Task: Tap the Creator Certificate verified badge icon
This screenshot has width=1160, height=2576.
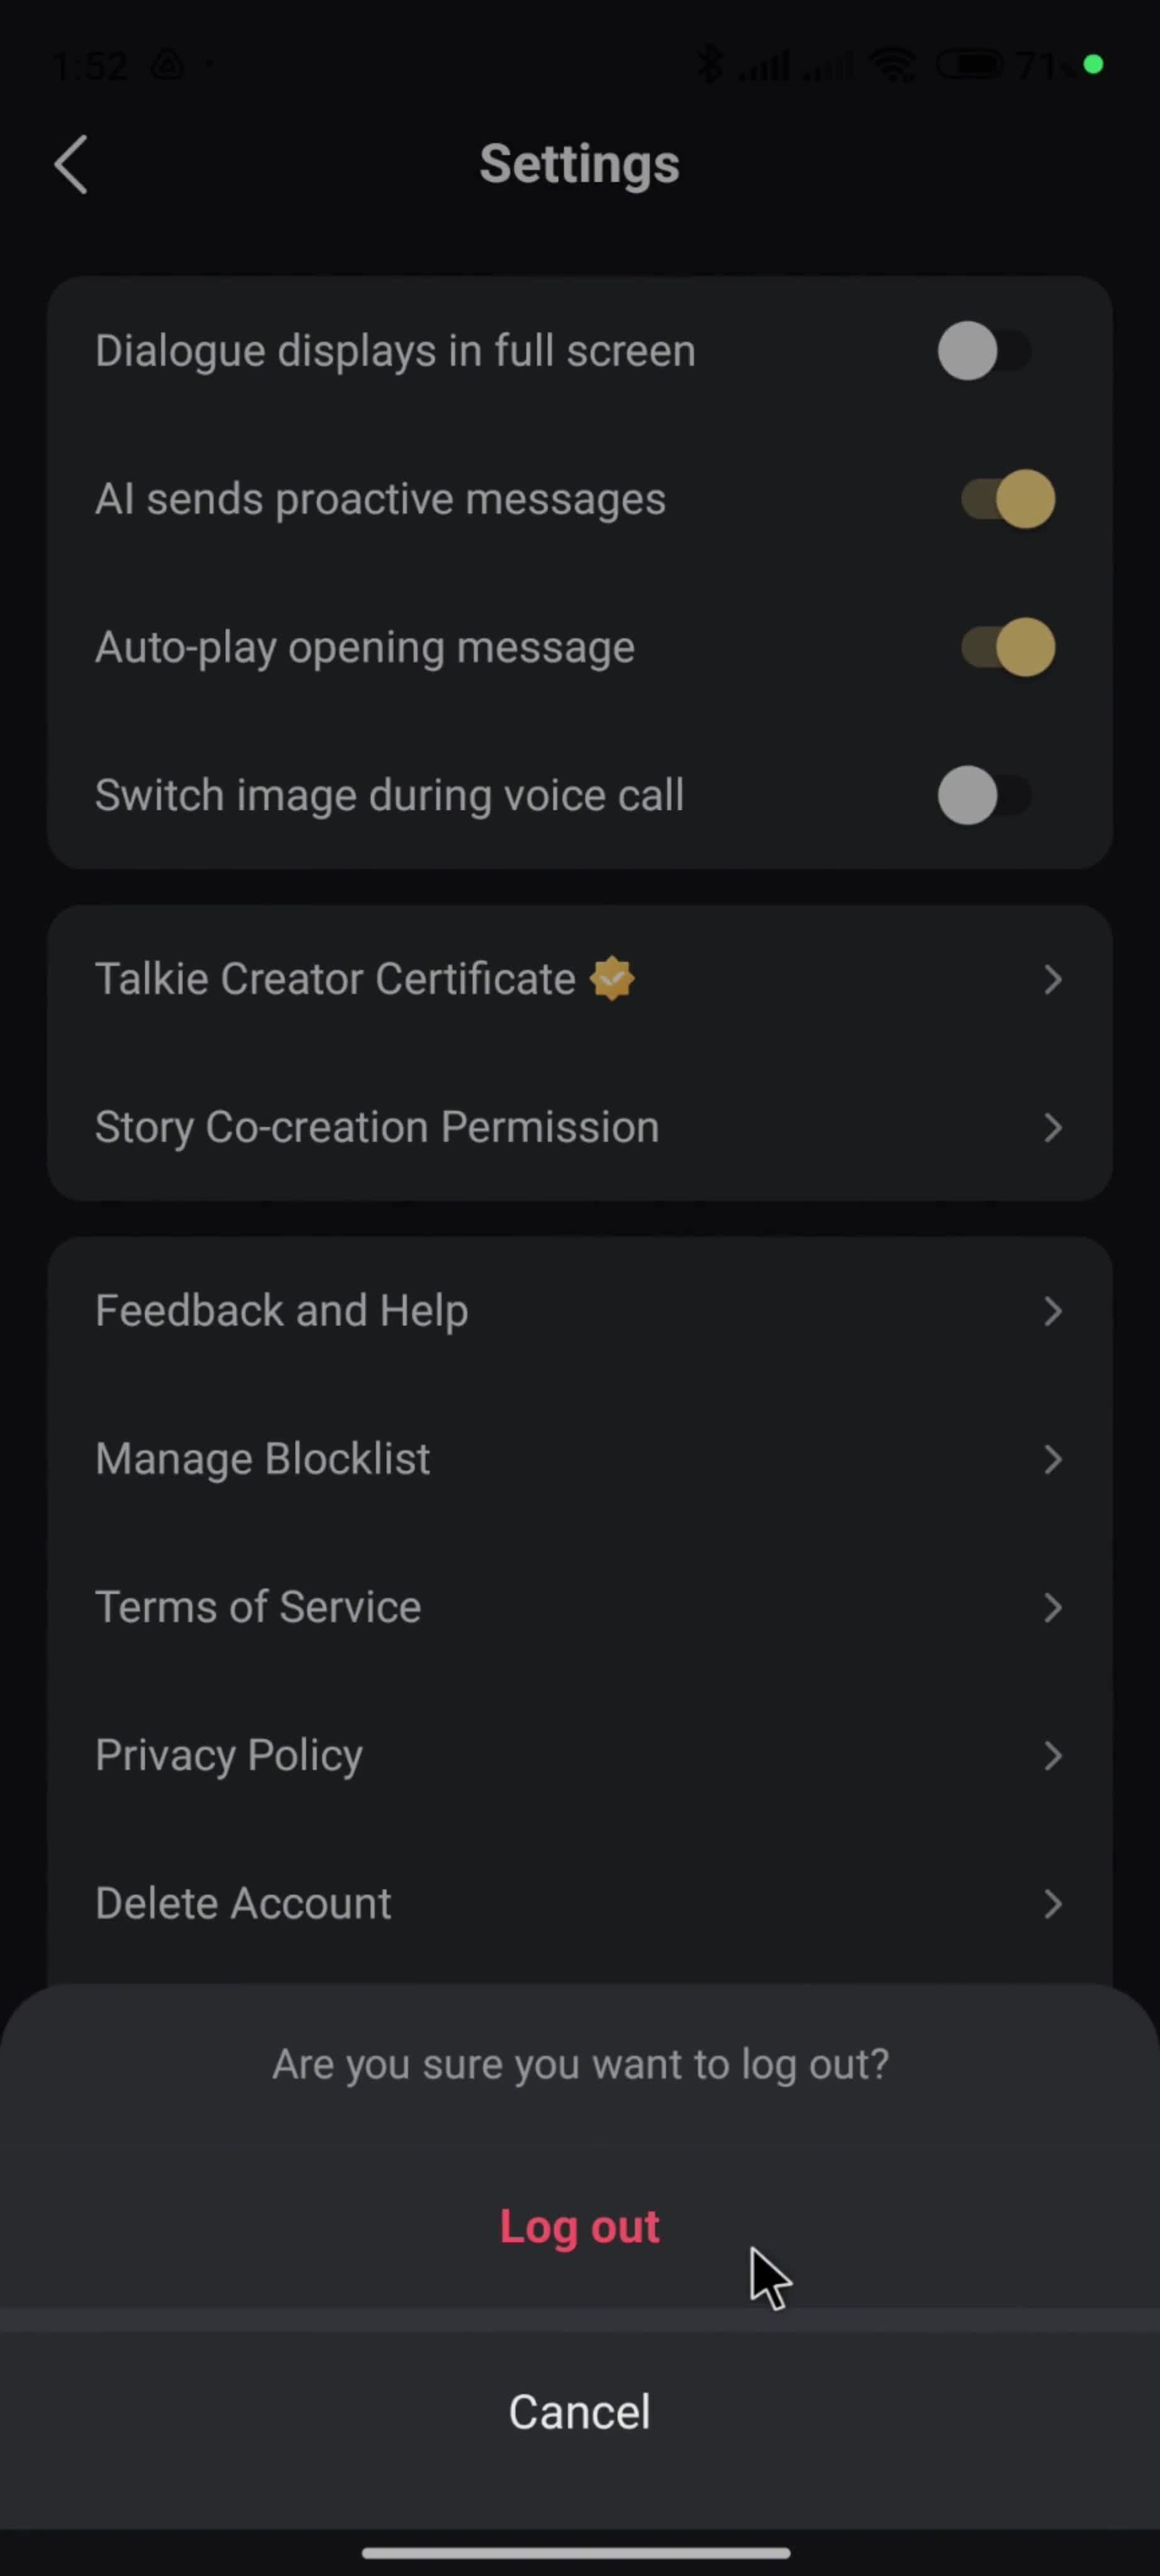Action: (612, 979)
